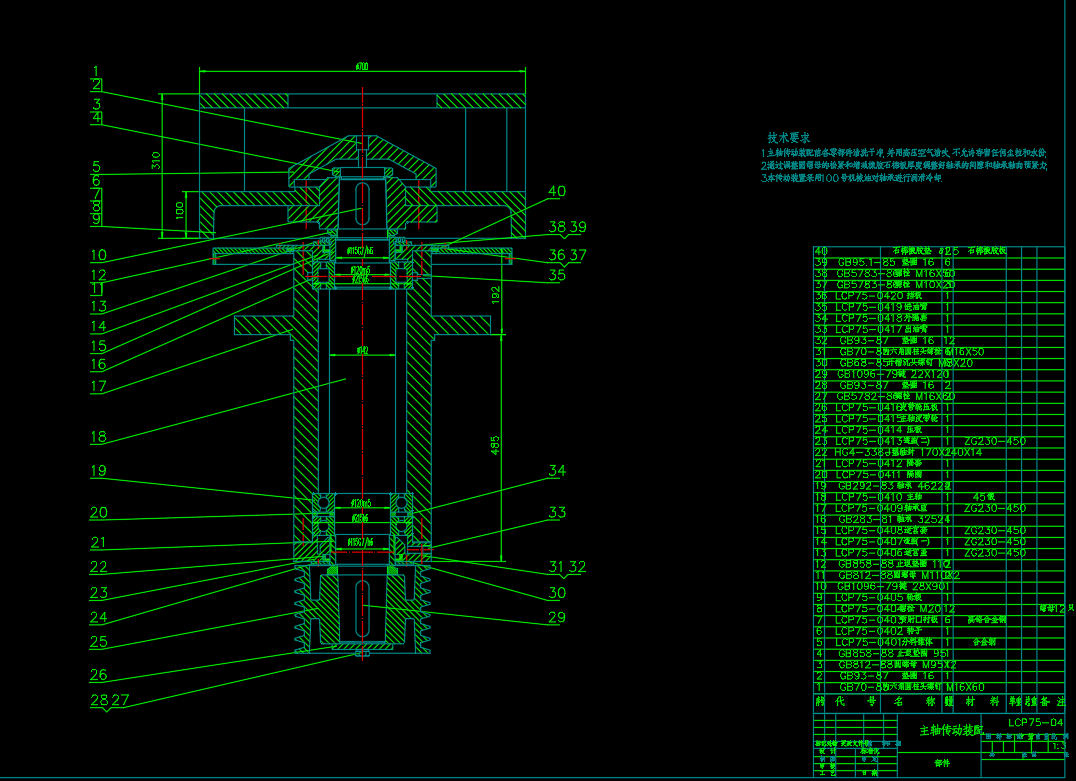Viewport: 1076px width, 781px height.
Task: Select callout number 26 at lower left
Action: (x=98, y=674)
